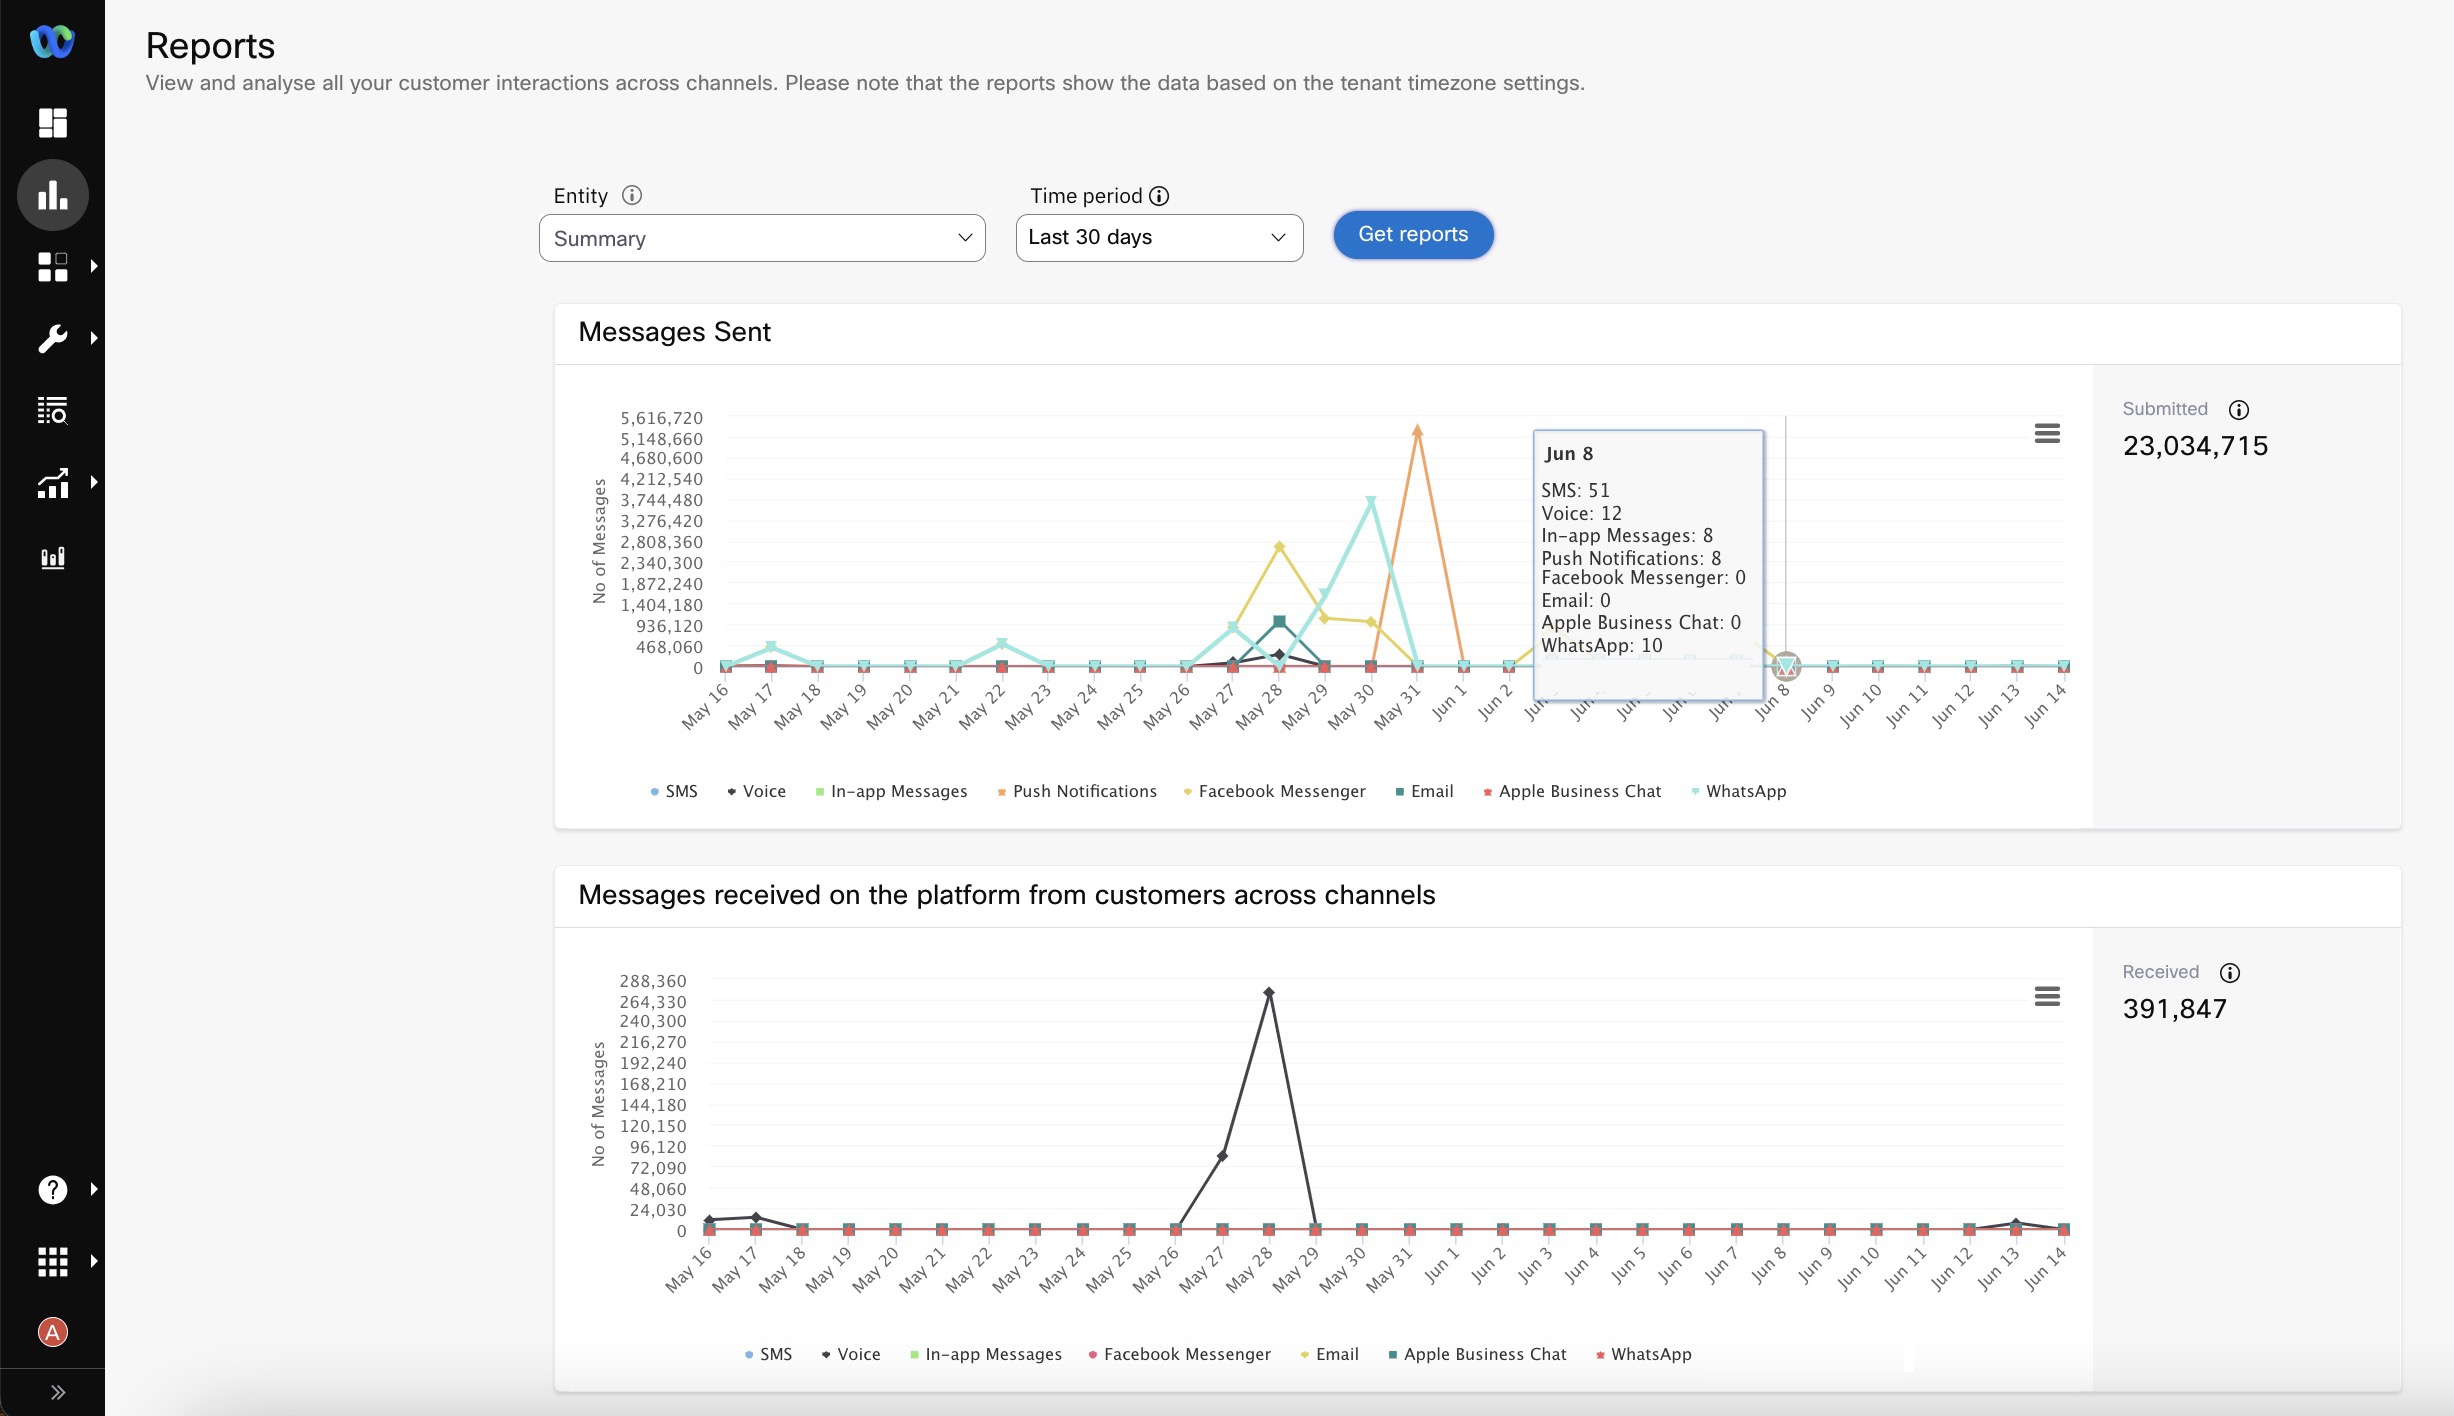Image resolution: width=2454 pixels, height=1416 pixels.
Task: Open the nine-dot app launcher icon
Action: point(52,1261)
